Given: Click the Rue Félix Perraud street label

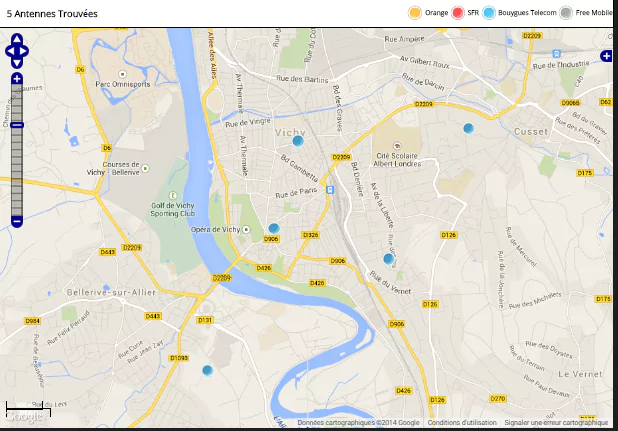Looking at the screenshot, I should (x=69, y=328).
